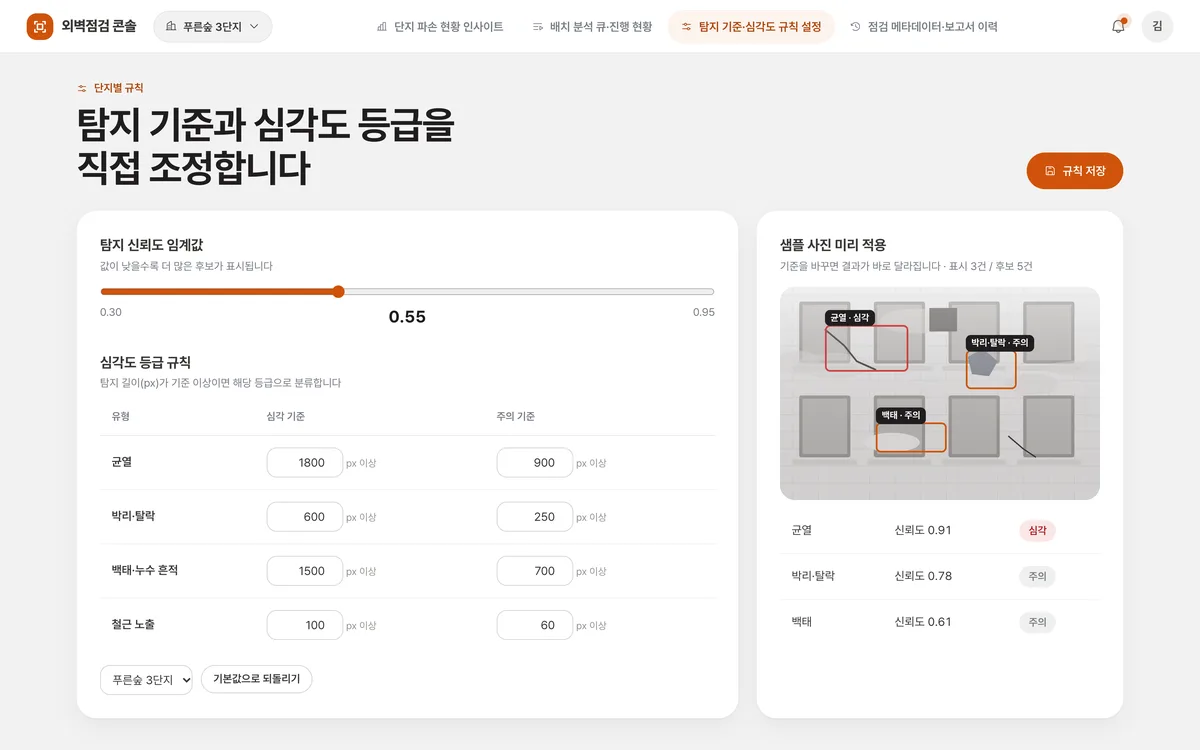Viewport: 1200px width, 750px height.
Task: Click the 백태·누수 흔적 row label
Action: pos(145,570)
